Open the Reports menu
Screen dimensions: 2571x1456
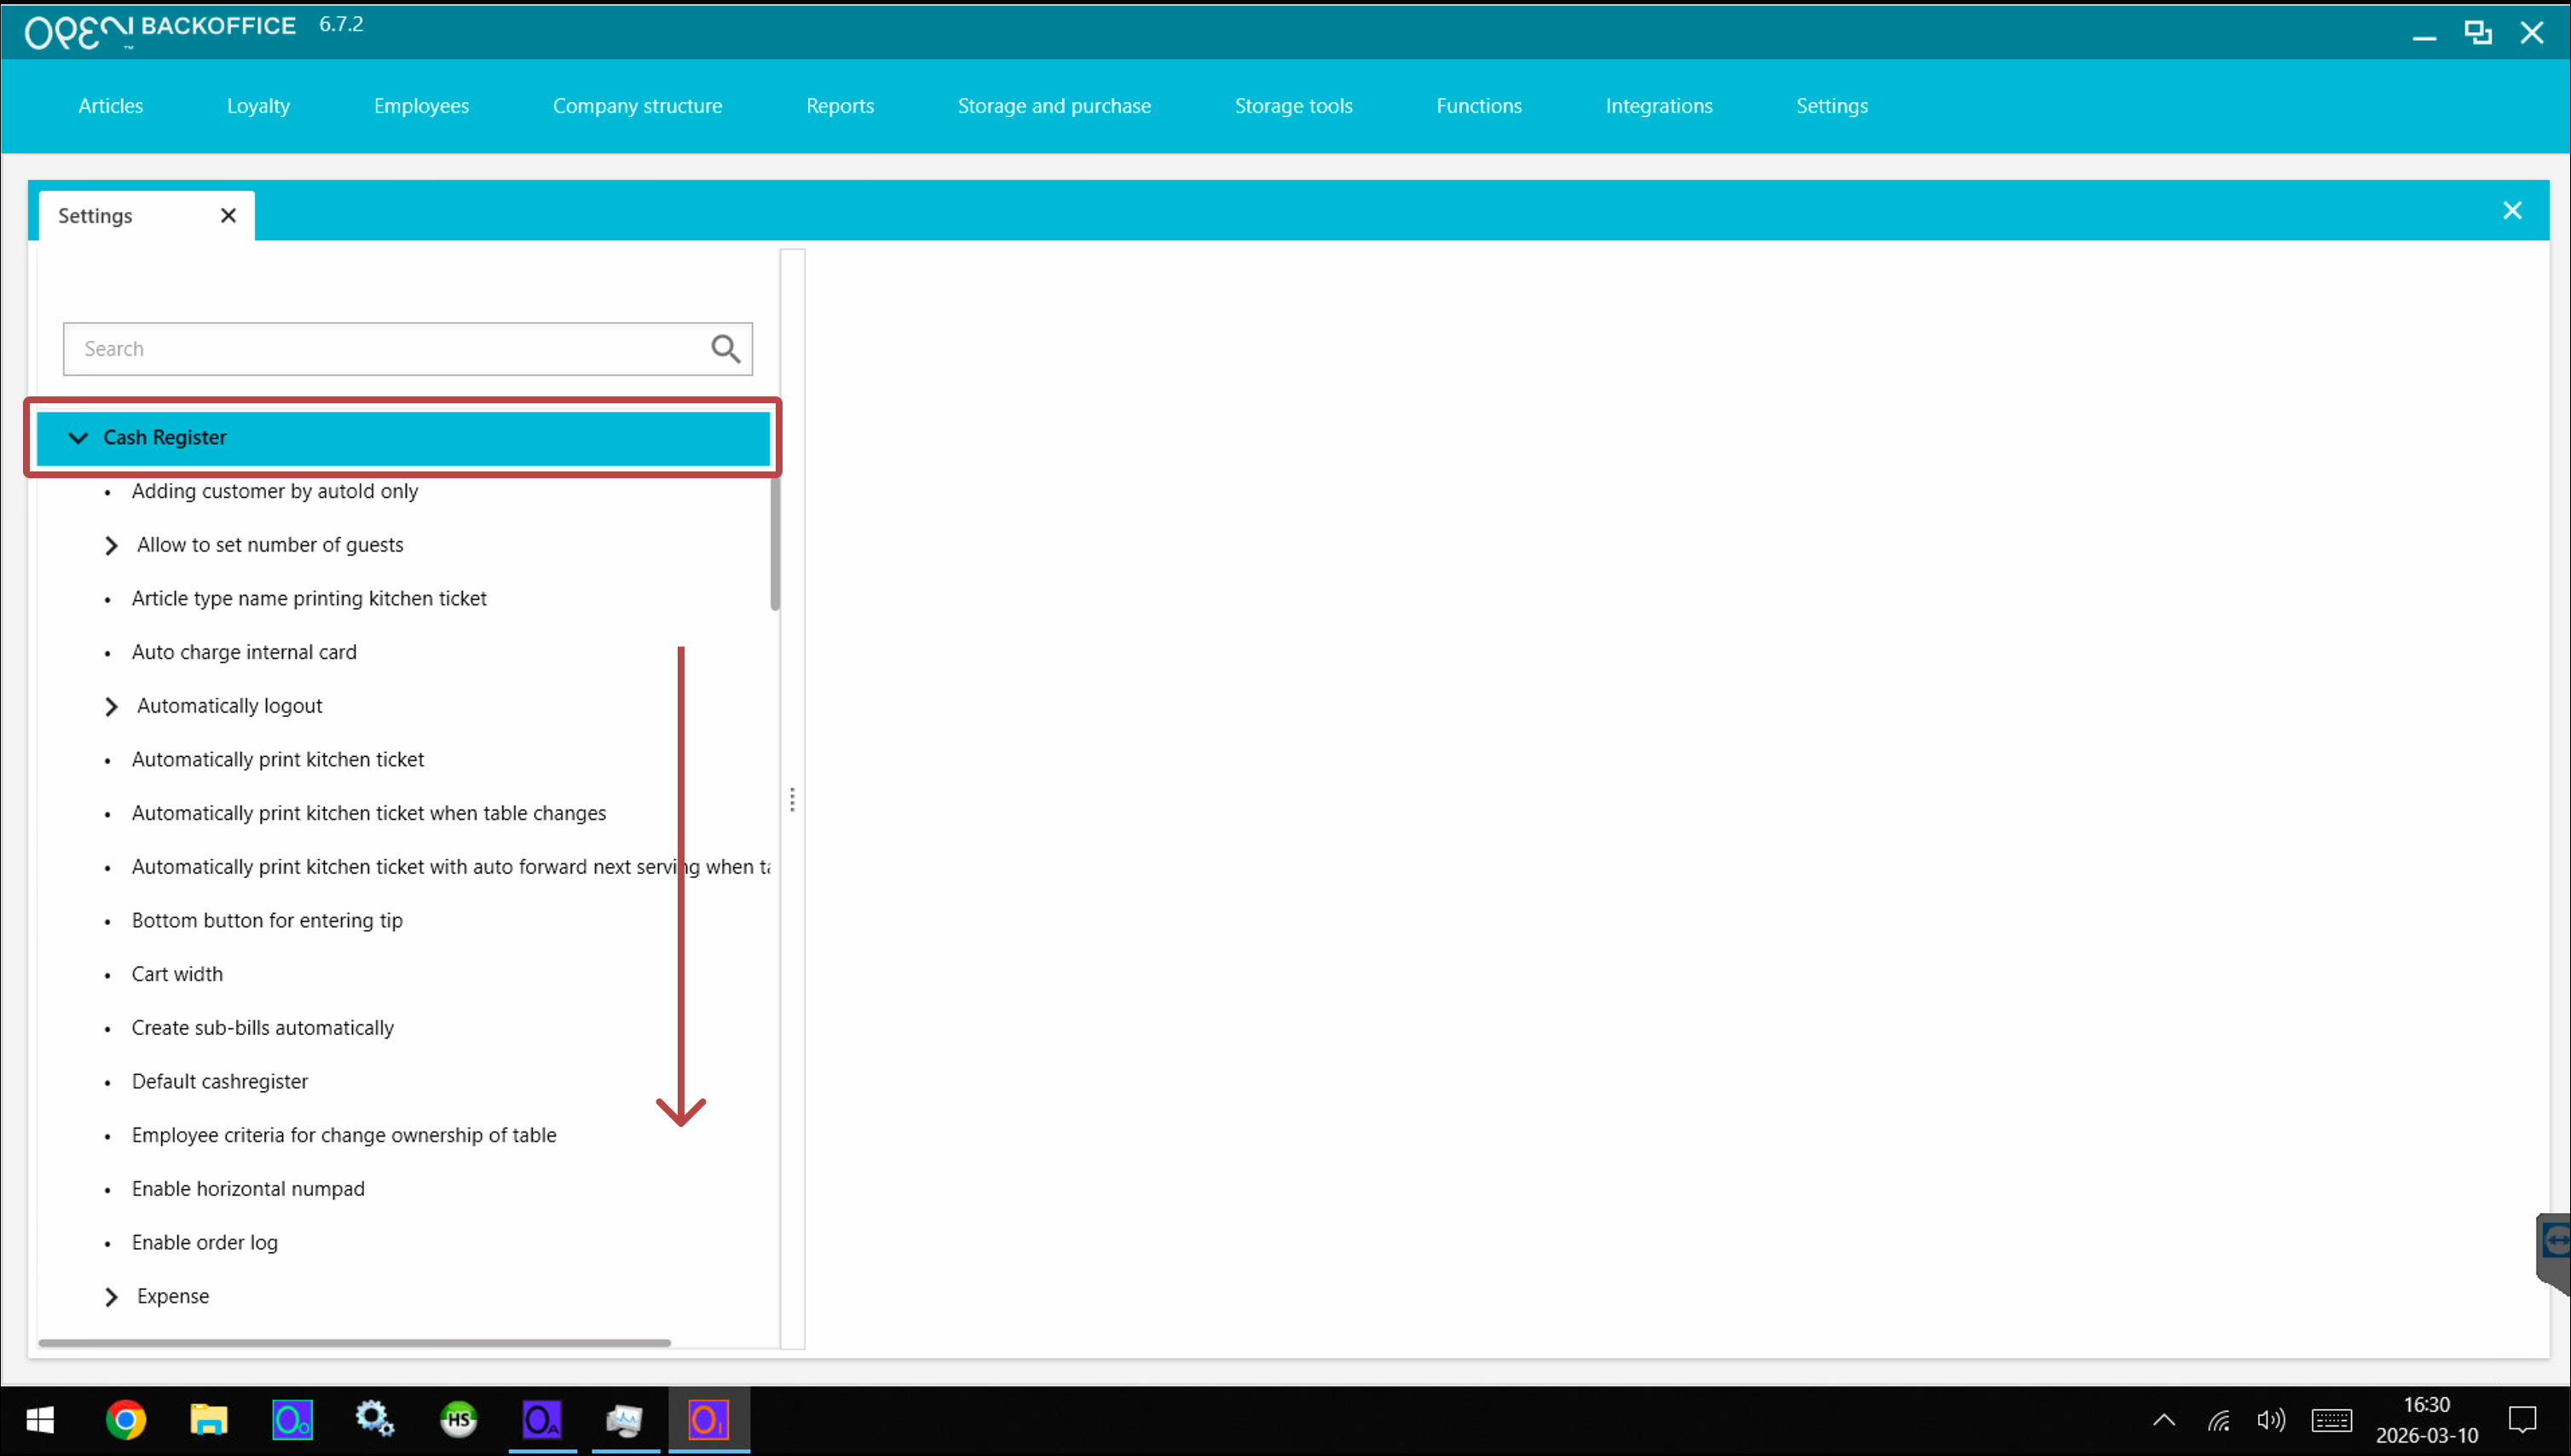839,106
